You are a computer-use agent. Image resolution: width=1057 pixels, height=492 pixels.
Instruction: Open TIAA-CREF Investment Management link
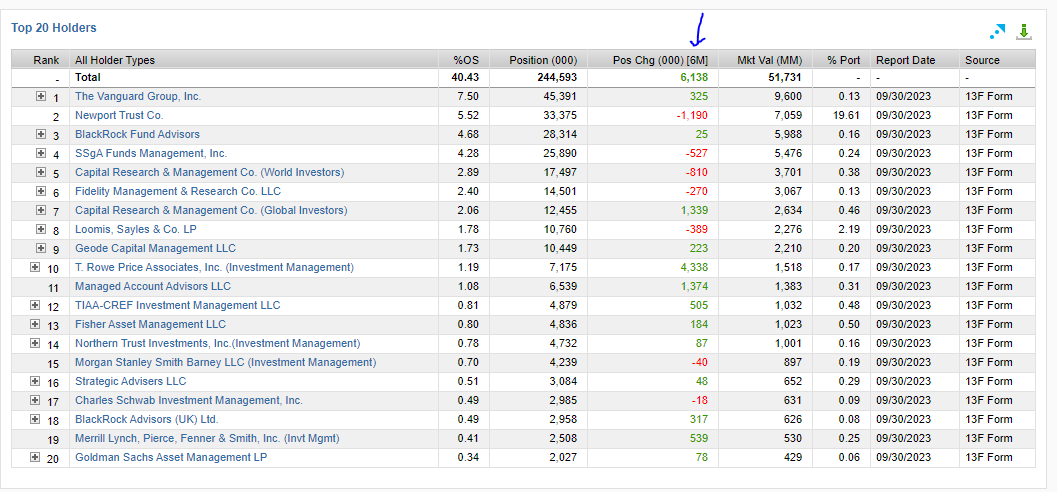click(177, 305)
